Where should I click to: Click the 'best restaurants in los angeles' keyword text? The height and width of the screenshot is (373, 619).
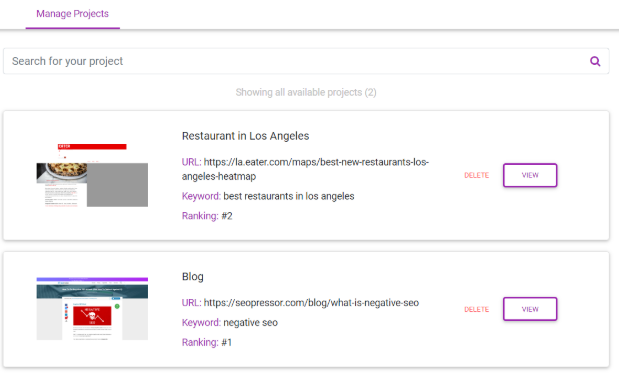click(289, 196)
